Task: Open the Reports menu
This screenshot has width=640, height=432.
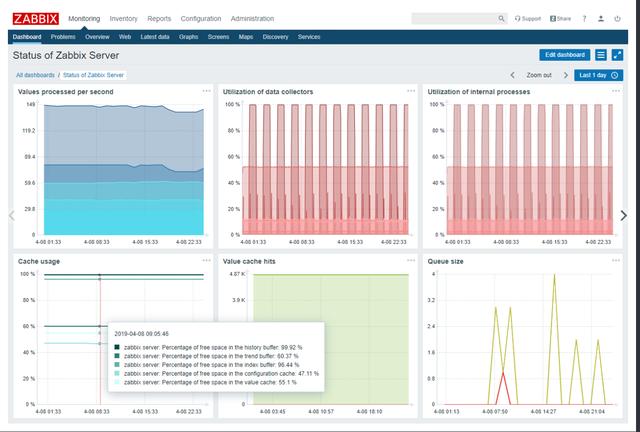Action: pyautogui.click(x=159, y=19)
